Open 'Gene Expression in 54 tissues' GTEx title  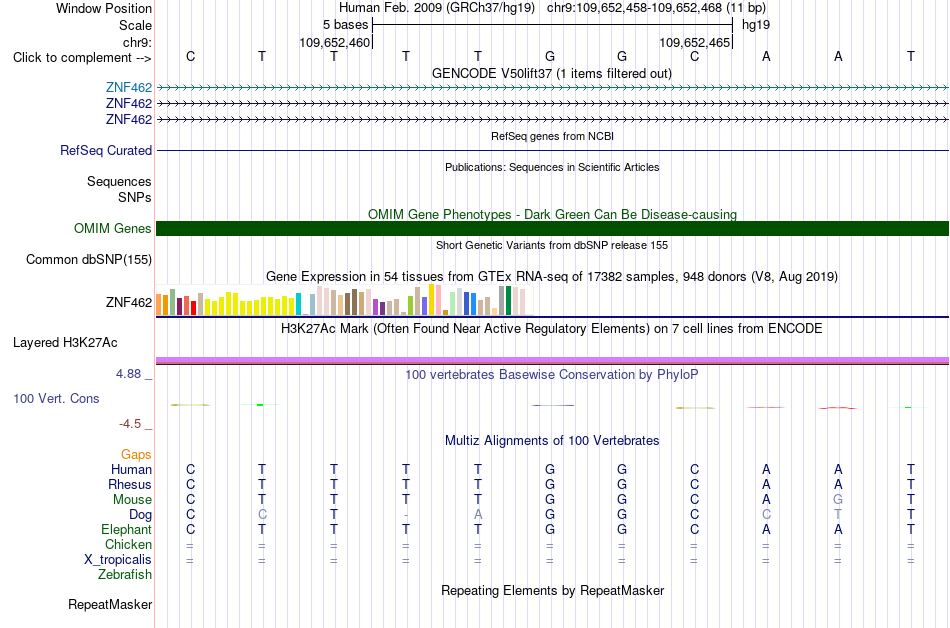pos(551,277)
